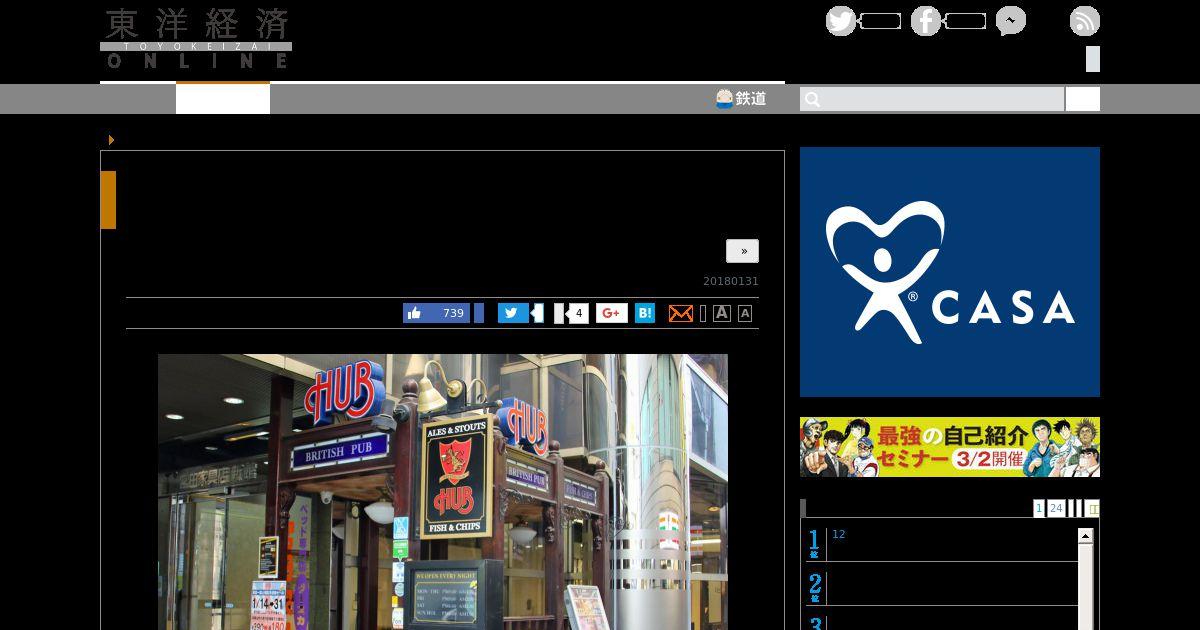Open the 最強の自己紹介 seminar banner
This screenshot has width=1200, height=630.
click(950, 447)
